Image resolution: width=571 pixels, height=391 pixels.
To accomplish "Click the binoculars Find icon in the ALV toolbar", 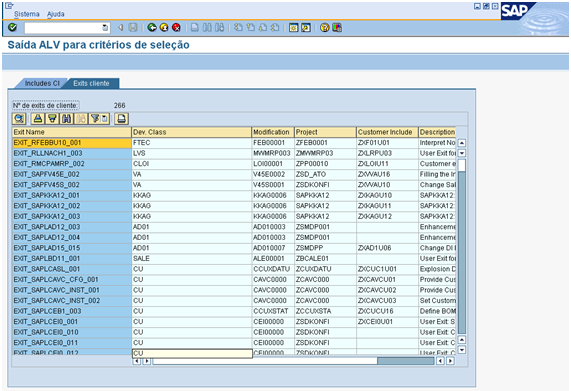I will pos(67,119).
